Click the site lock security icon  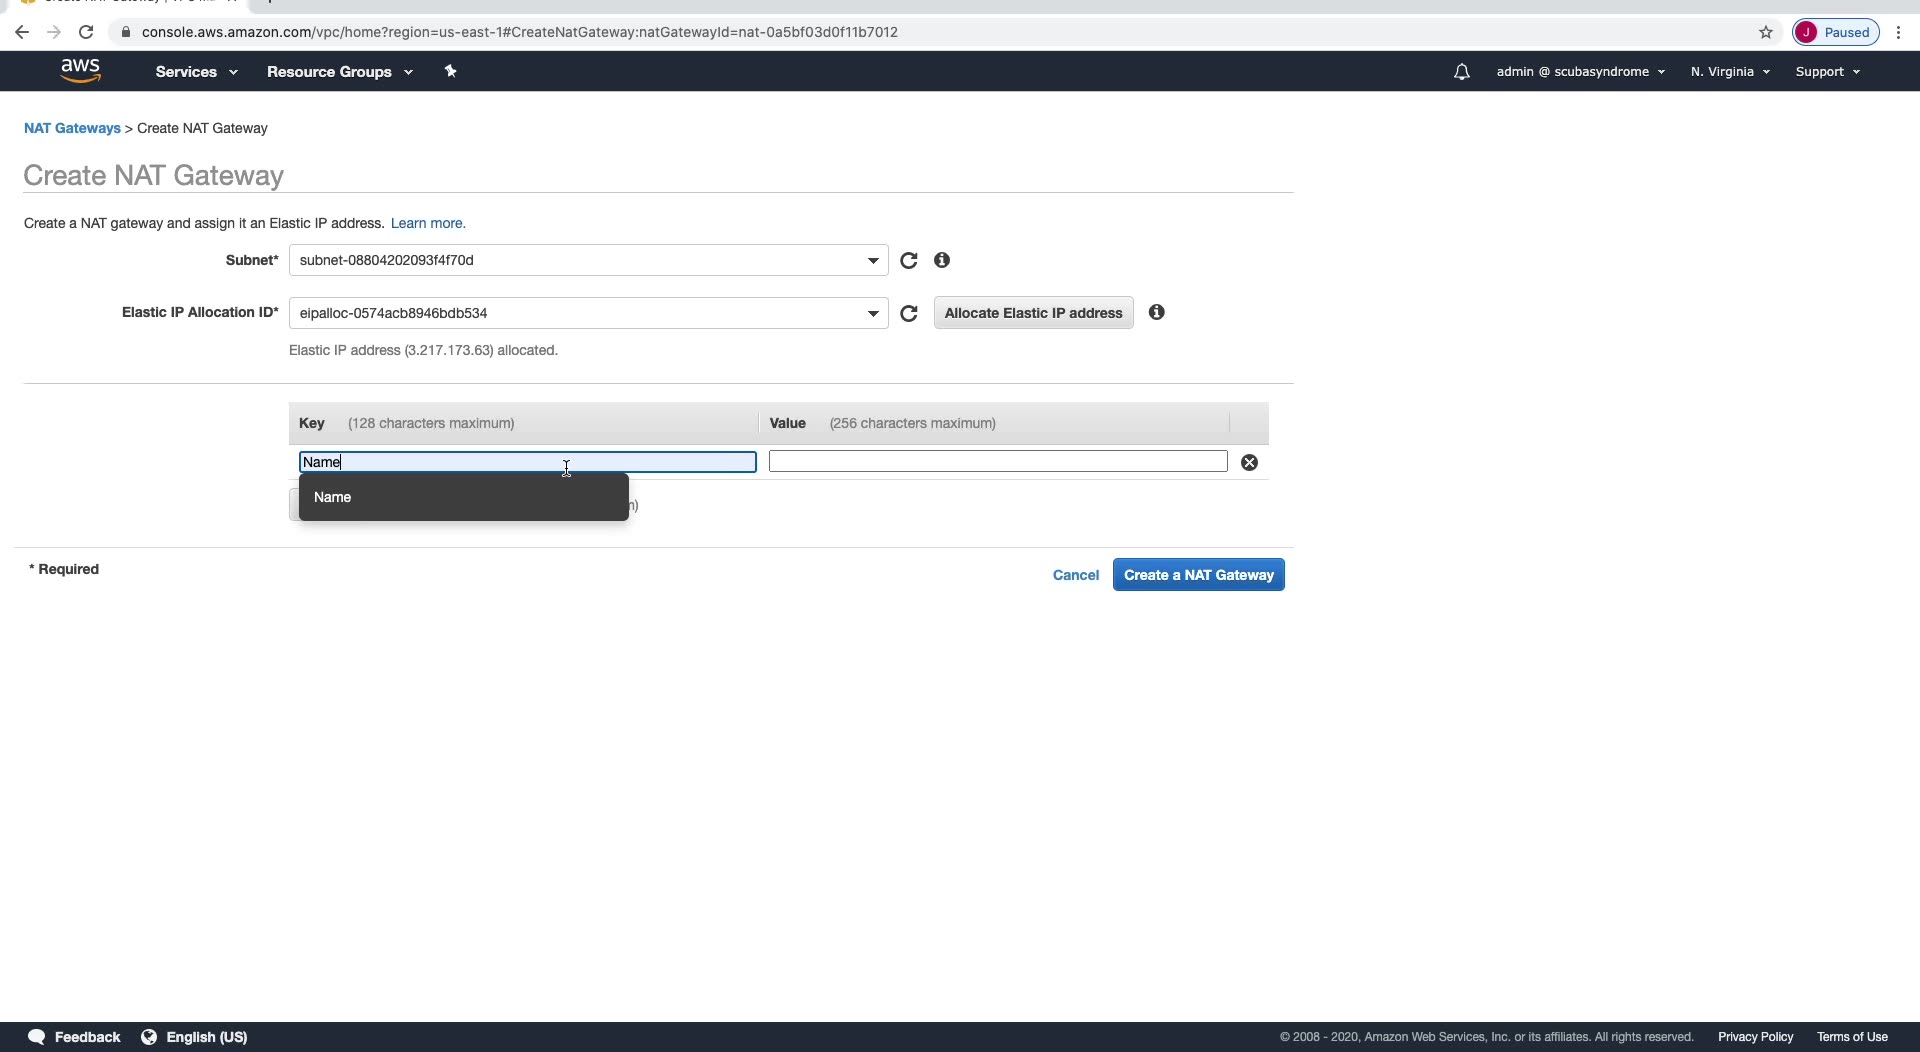pyautogui.click(x=125, y=32)
